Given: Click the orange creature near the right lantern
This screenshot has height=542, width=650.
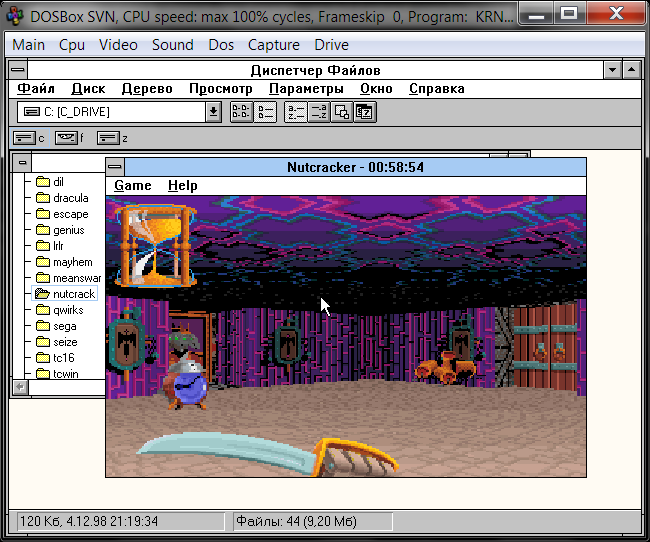Looking at the screenshot, I should pos(446,367).
